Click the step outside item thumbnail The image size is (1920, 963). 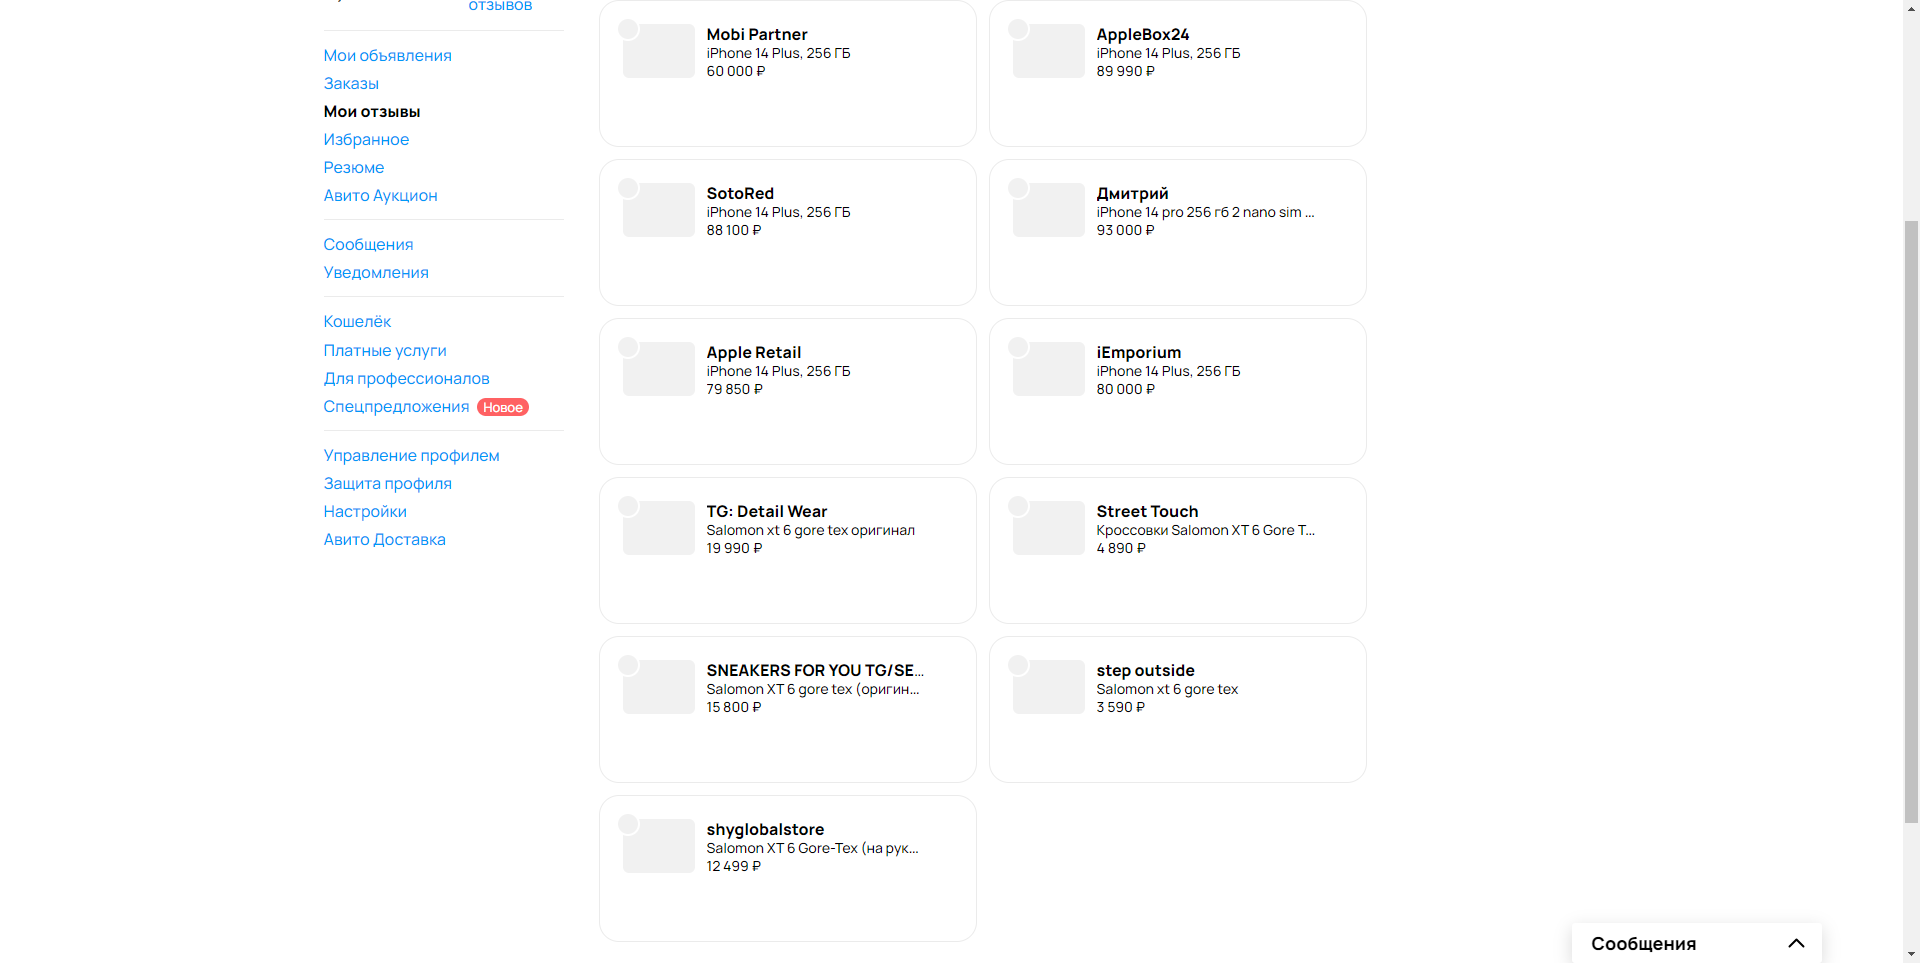(1049, 687)
